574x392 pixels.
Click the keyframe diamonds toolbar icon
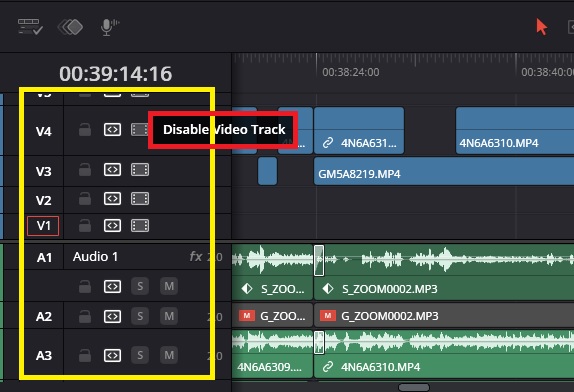tap(70, 27)
